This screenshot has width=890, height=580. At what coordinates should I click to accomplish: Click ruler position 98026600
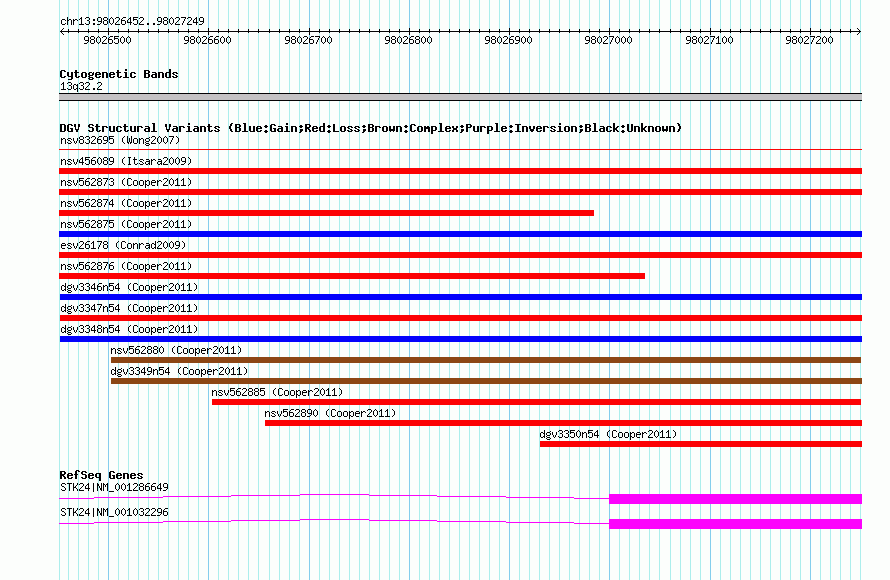pos(208,40)
